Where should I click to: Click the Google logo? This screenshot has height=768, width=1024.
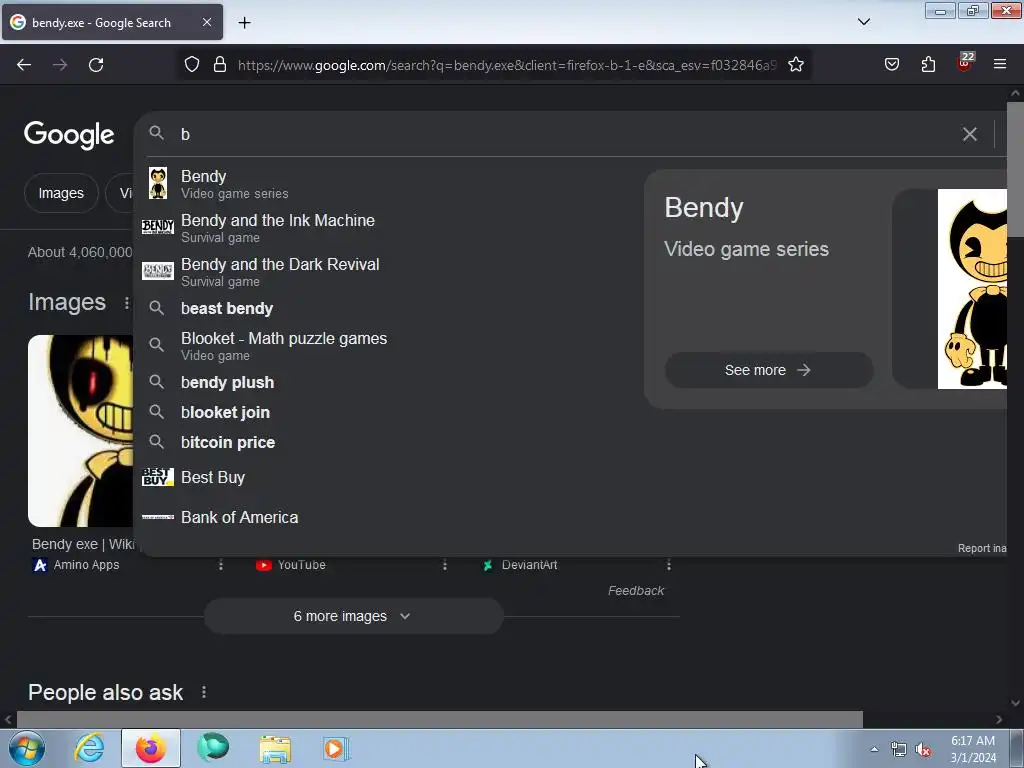click(x=69, y=135)
